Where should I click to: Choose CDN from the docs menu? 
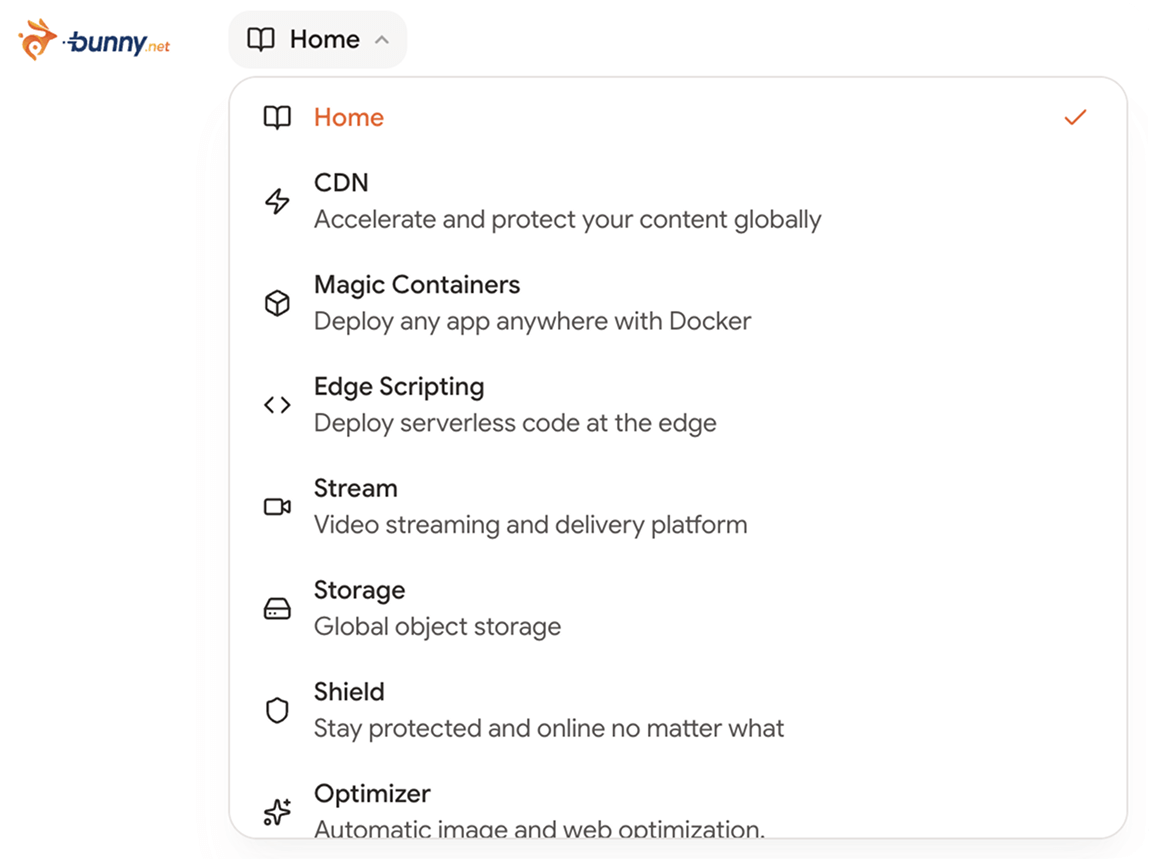341,183
